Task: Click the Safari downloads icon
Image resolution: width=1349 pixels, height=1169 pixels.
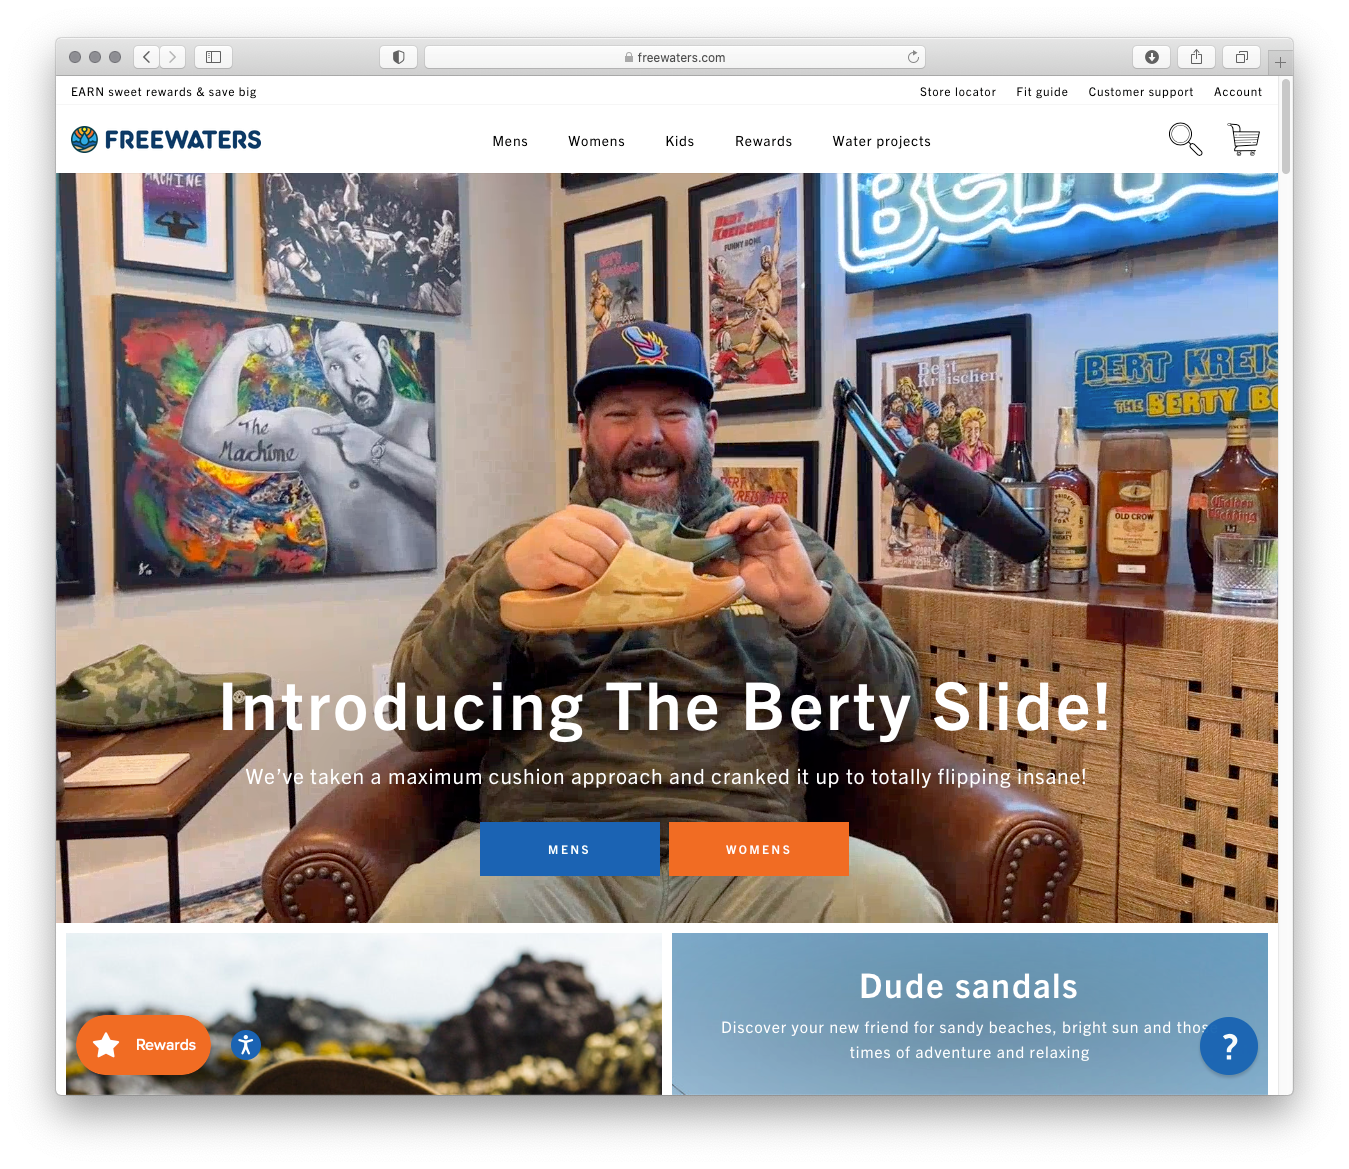Action: (1151, 57)
